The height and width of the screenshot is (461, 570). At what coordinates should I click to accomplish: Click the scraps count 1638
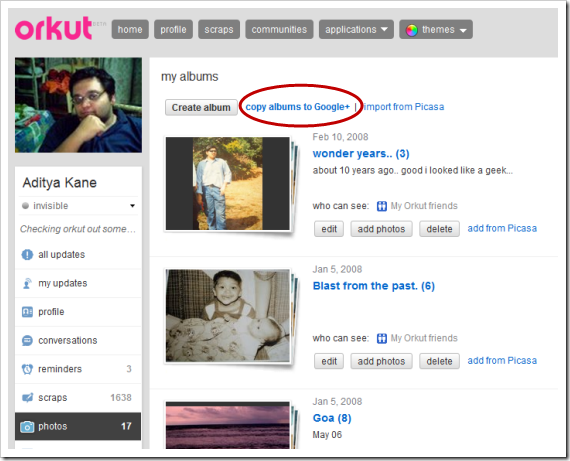coord(121,398)
